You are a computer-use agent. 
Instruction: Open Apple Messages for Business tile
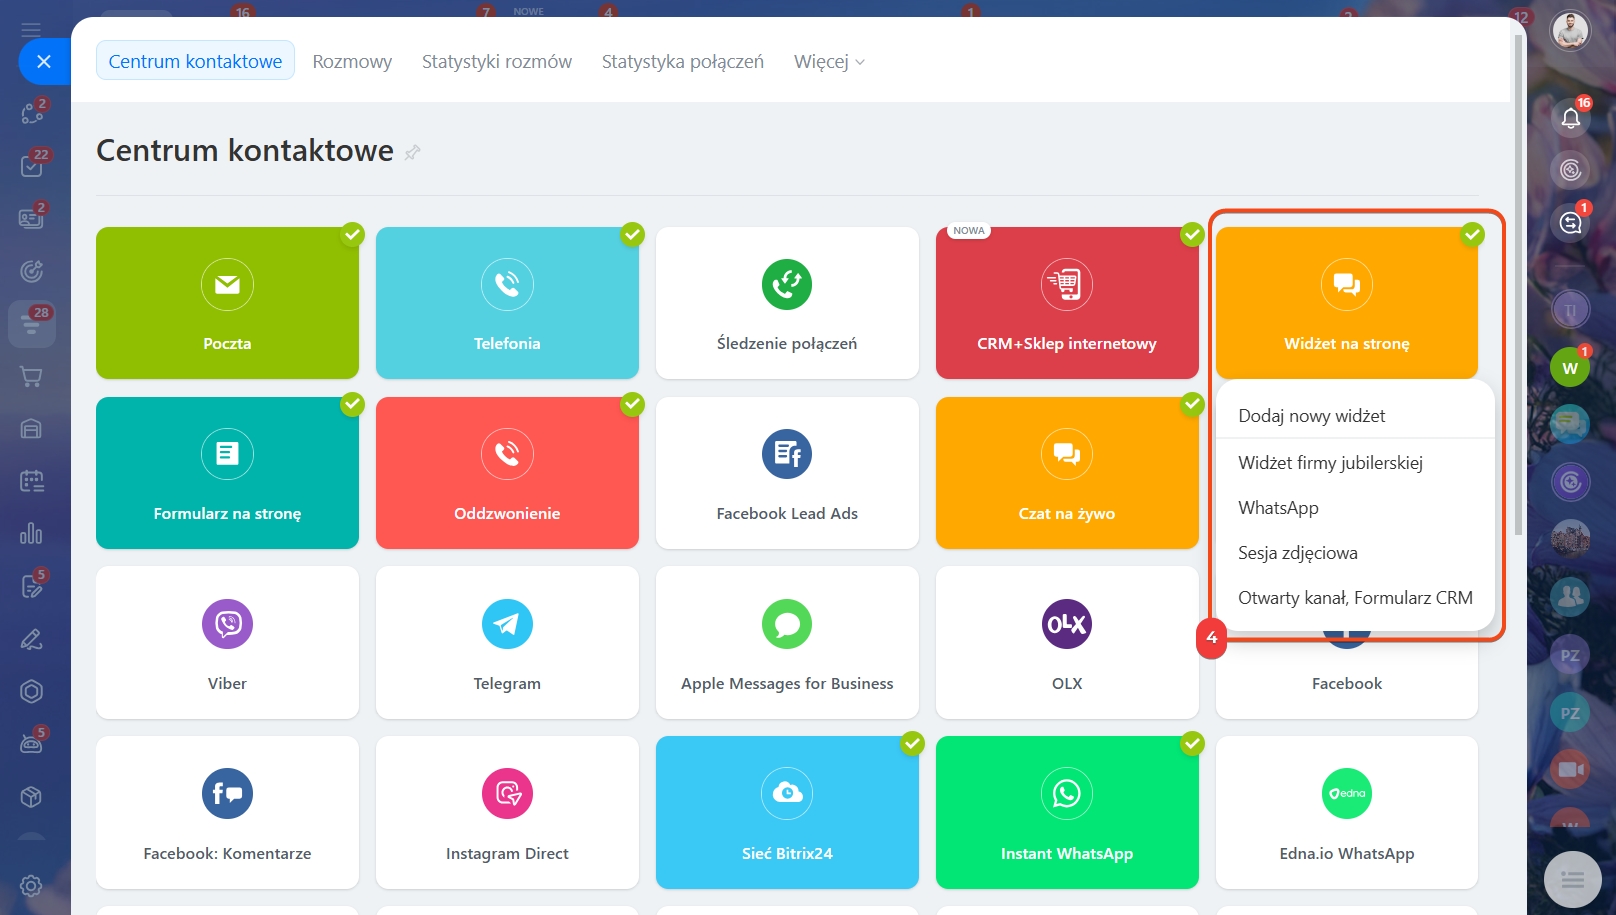[x=787, y=643]
